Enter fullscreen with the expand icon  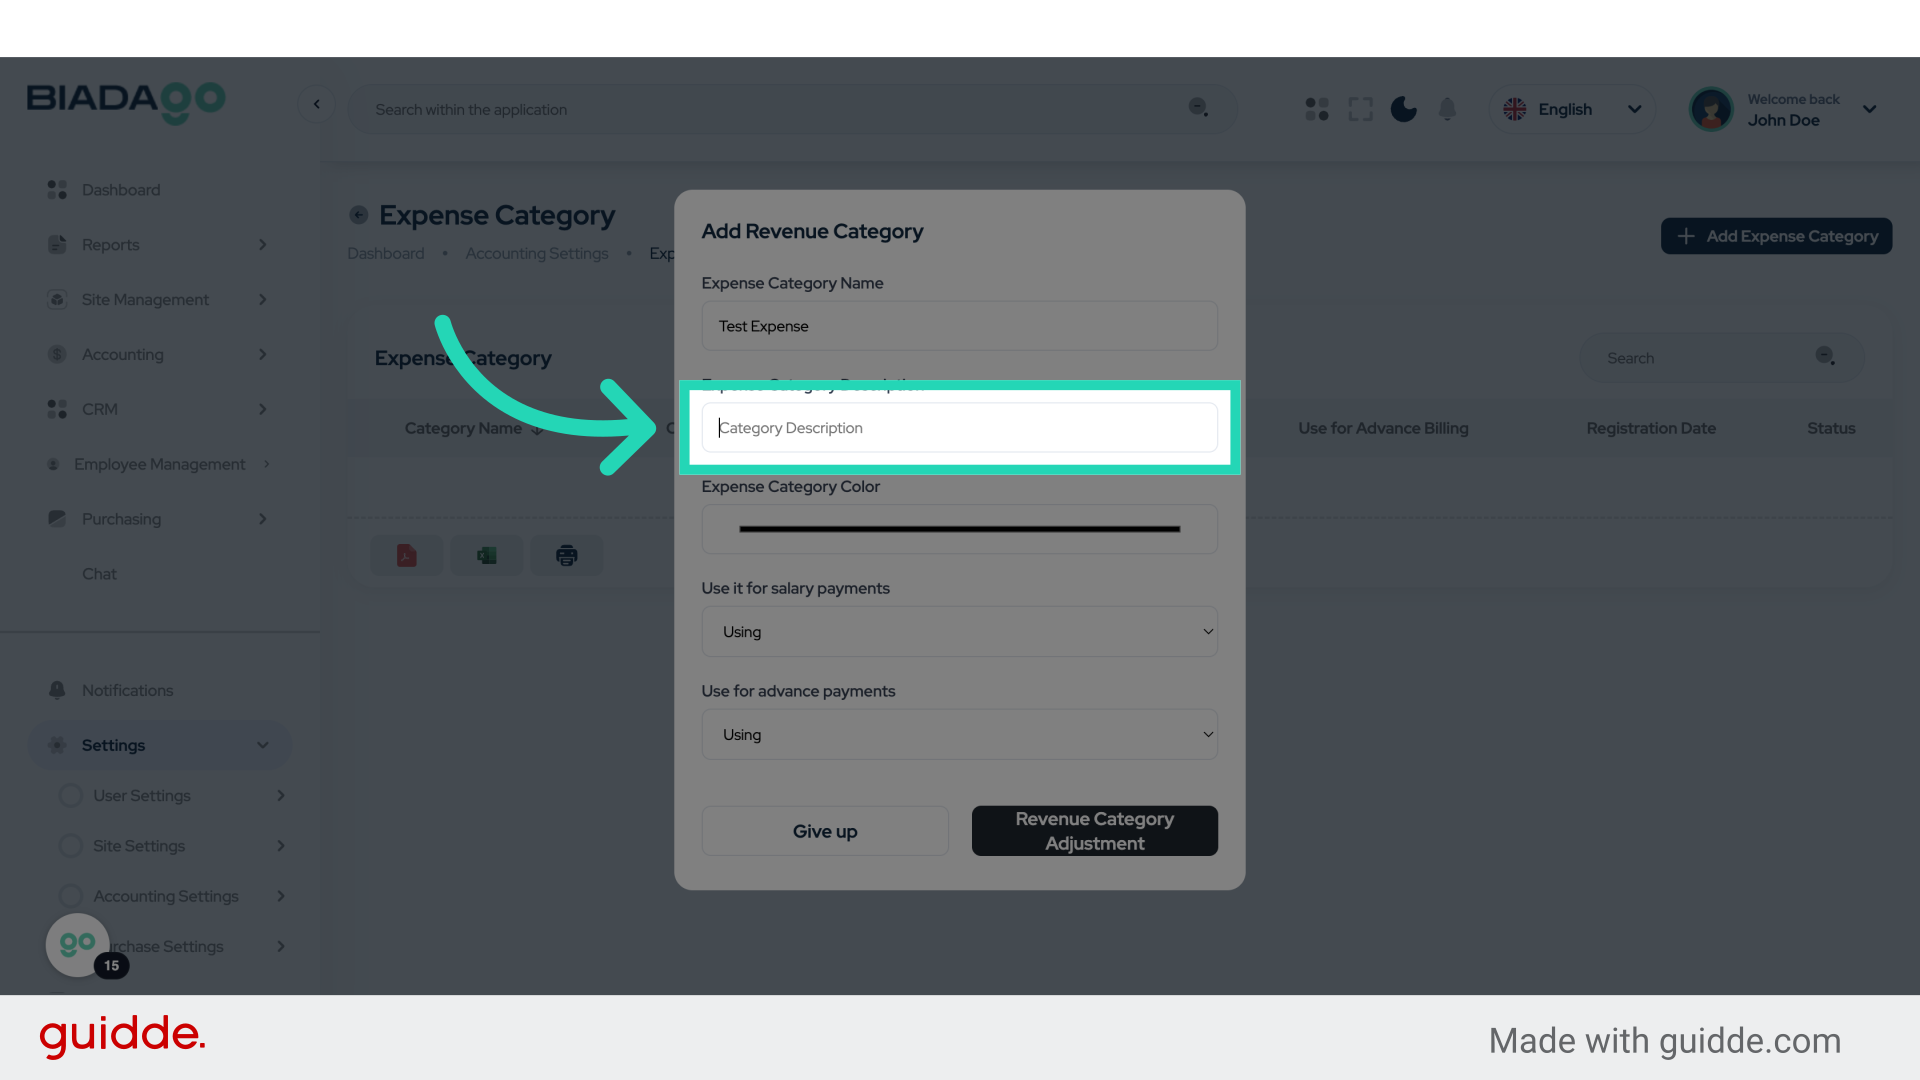click(1360, 109)
